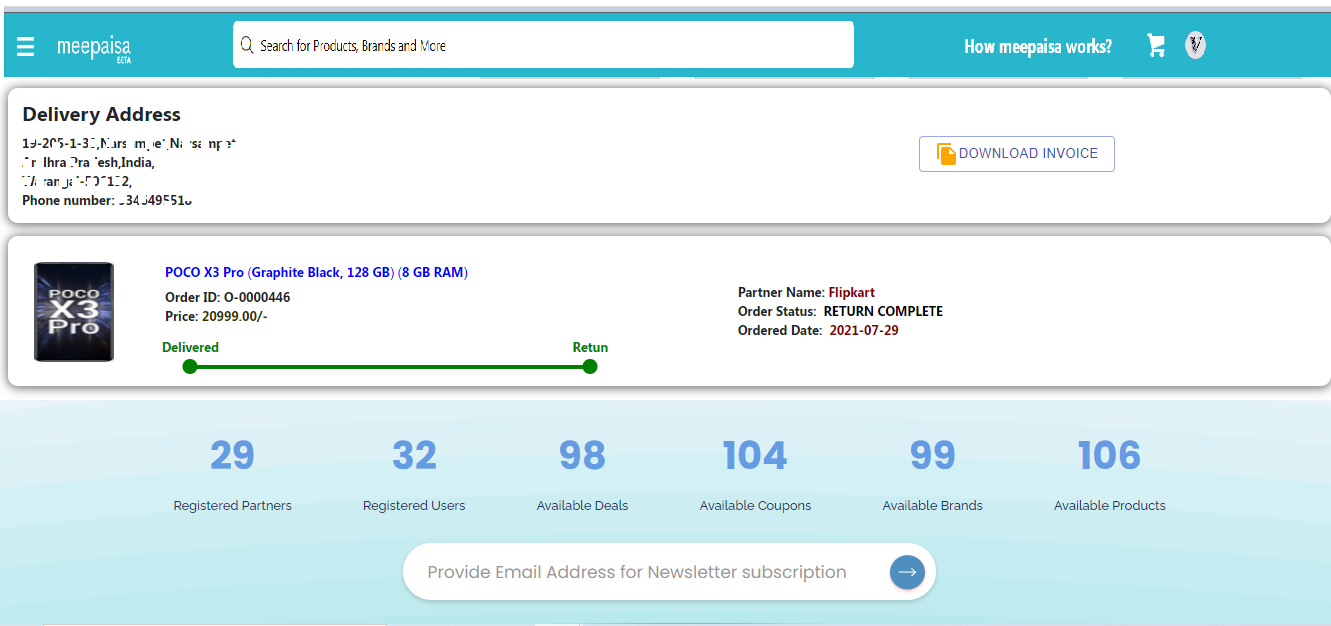Click the Flipkart partner name
The height and width of the screenshot is (626, 1331).
pyautogui.click(x=852, y=293)
